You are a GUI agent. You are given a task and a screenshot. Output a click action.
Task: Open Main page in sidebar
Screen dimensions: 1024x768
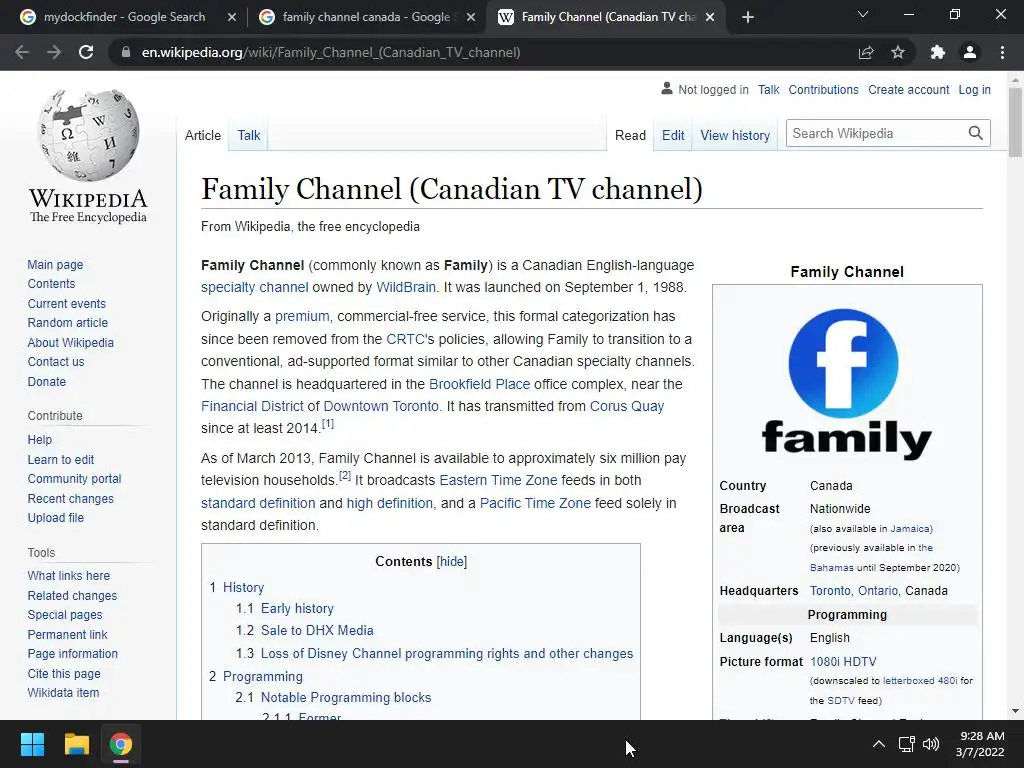tap(55, 264)
